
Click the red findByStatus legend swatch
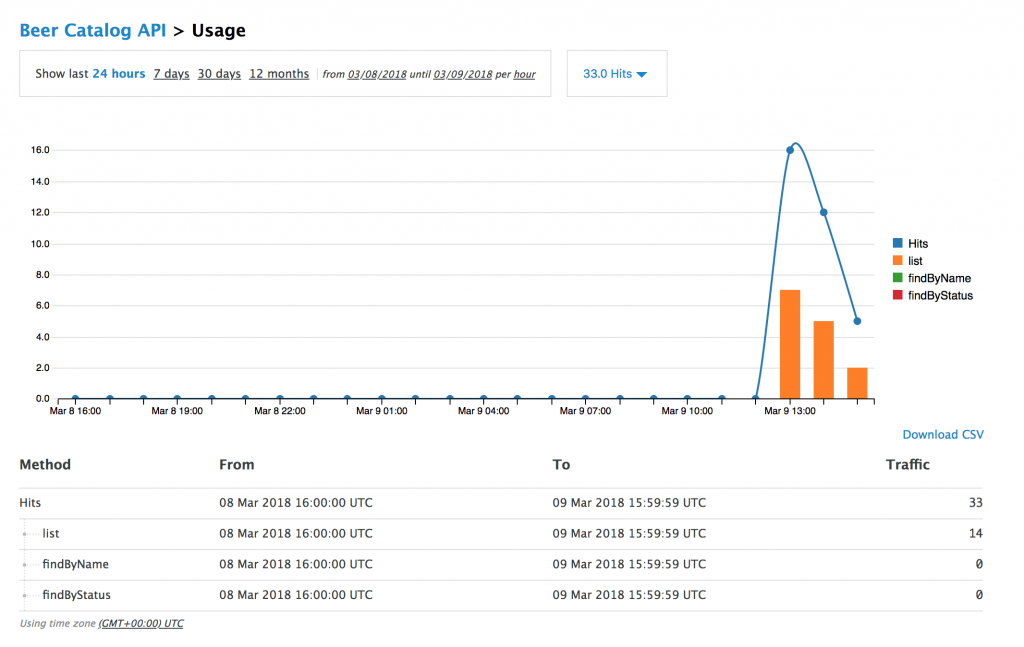pos(897,296)
